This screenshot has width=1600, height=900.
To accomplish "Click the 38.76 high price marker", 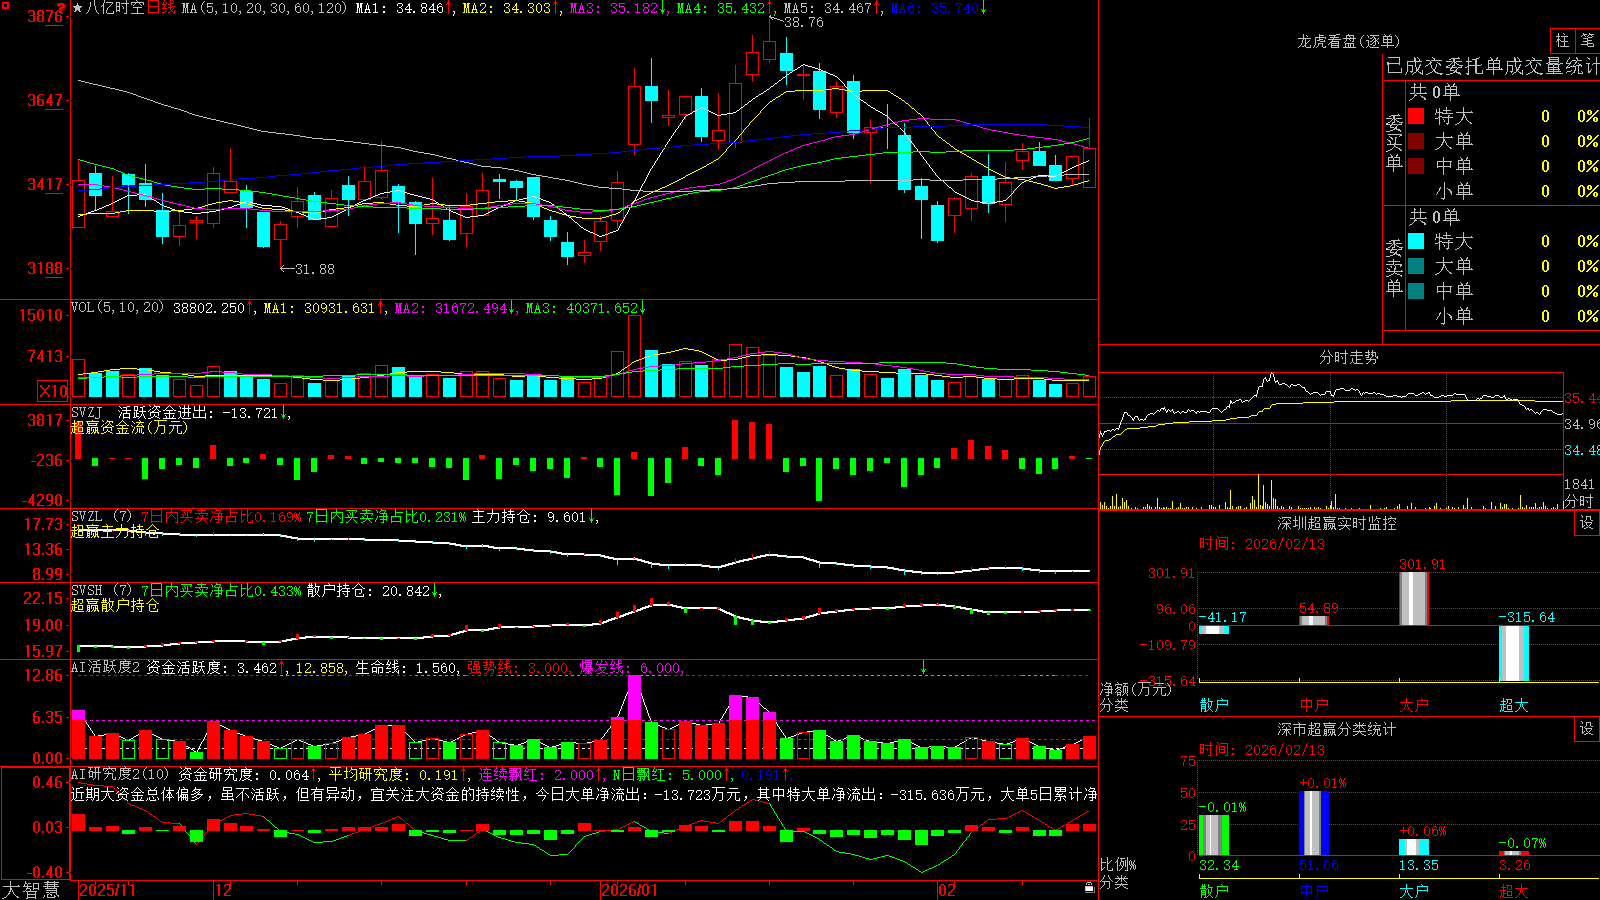I will point(803,22).
